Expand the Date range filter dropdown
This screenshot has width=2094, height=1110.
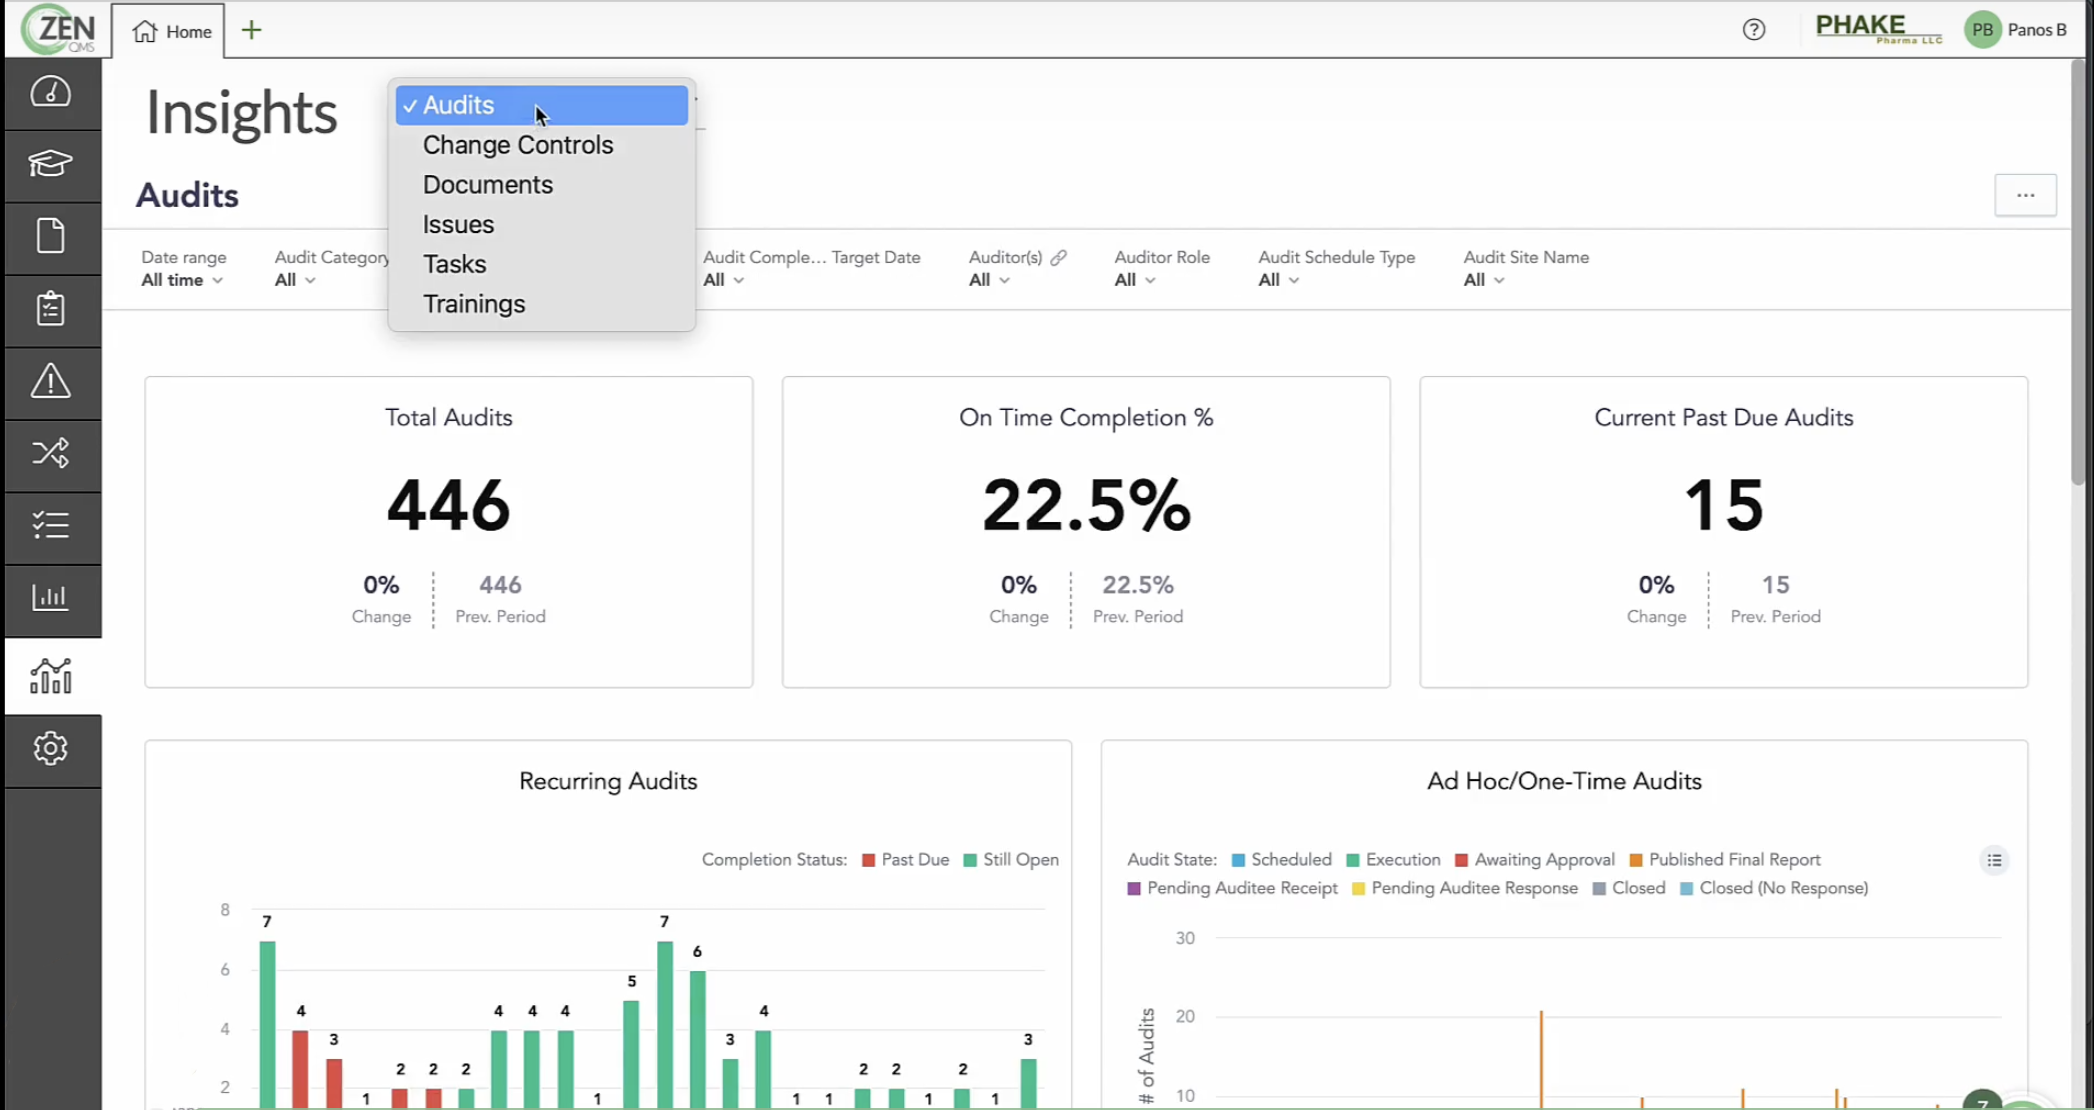181,280
